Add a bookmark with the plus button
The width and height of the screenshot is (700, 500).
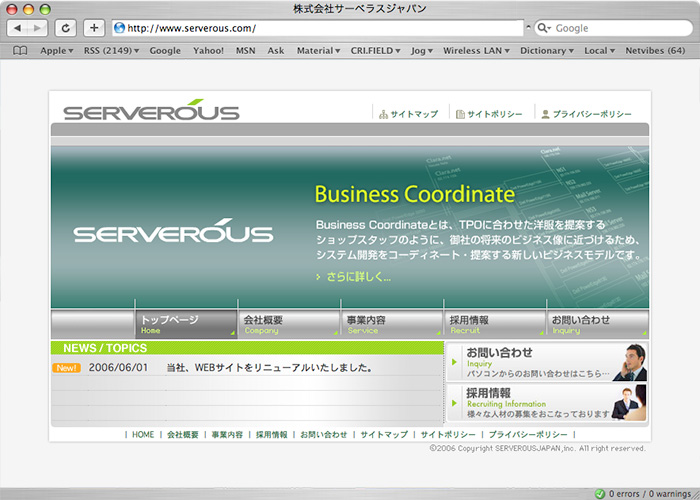click(x=94, y=28)
